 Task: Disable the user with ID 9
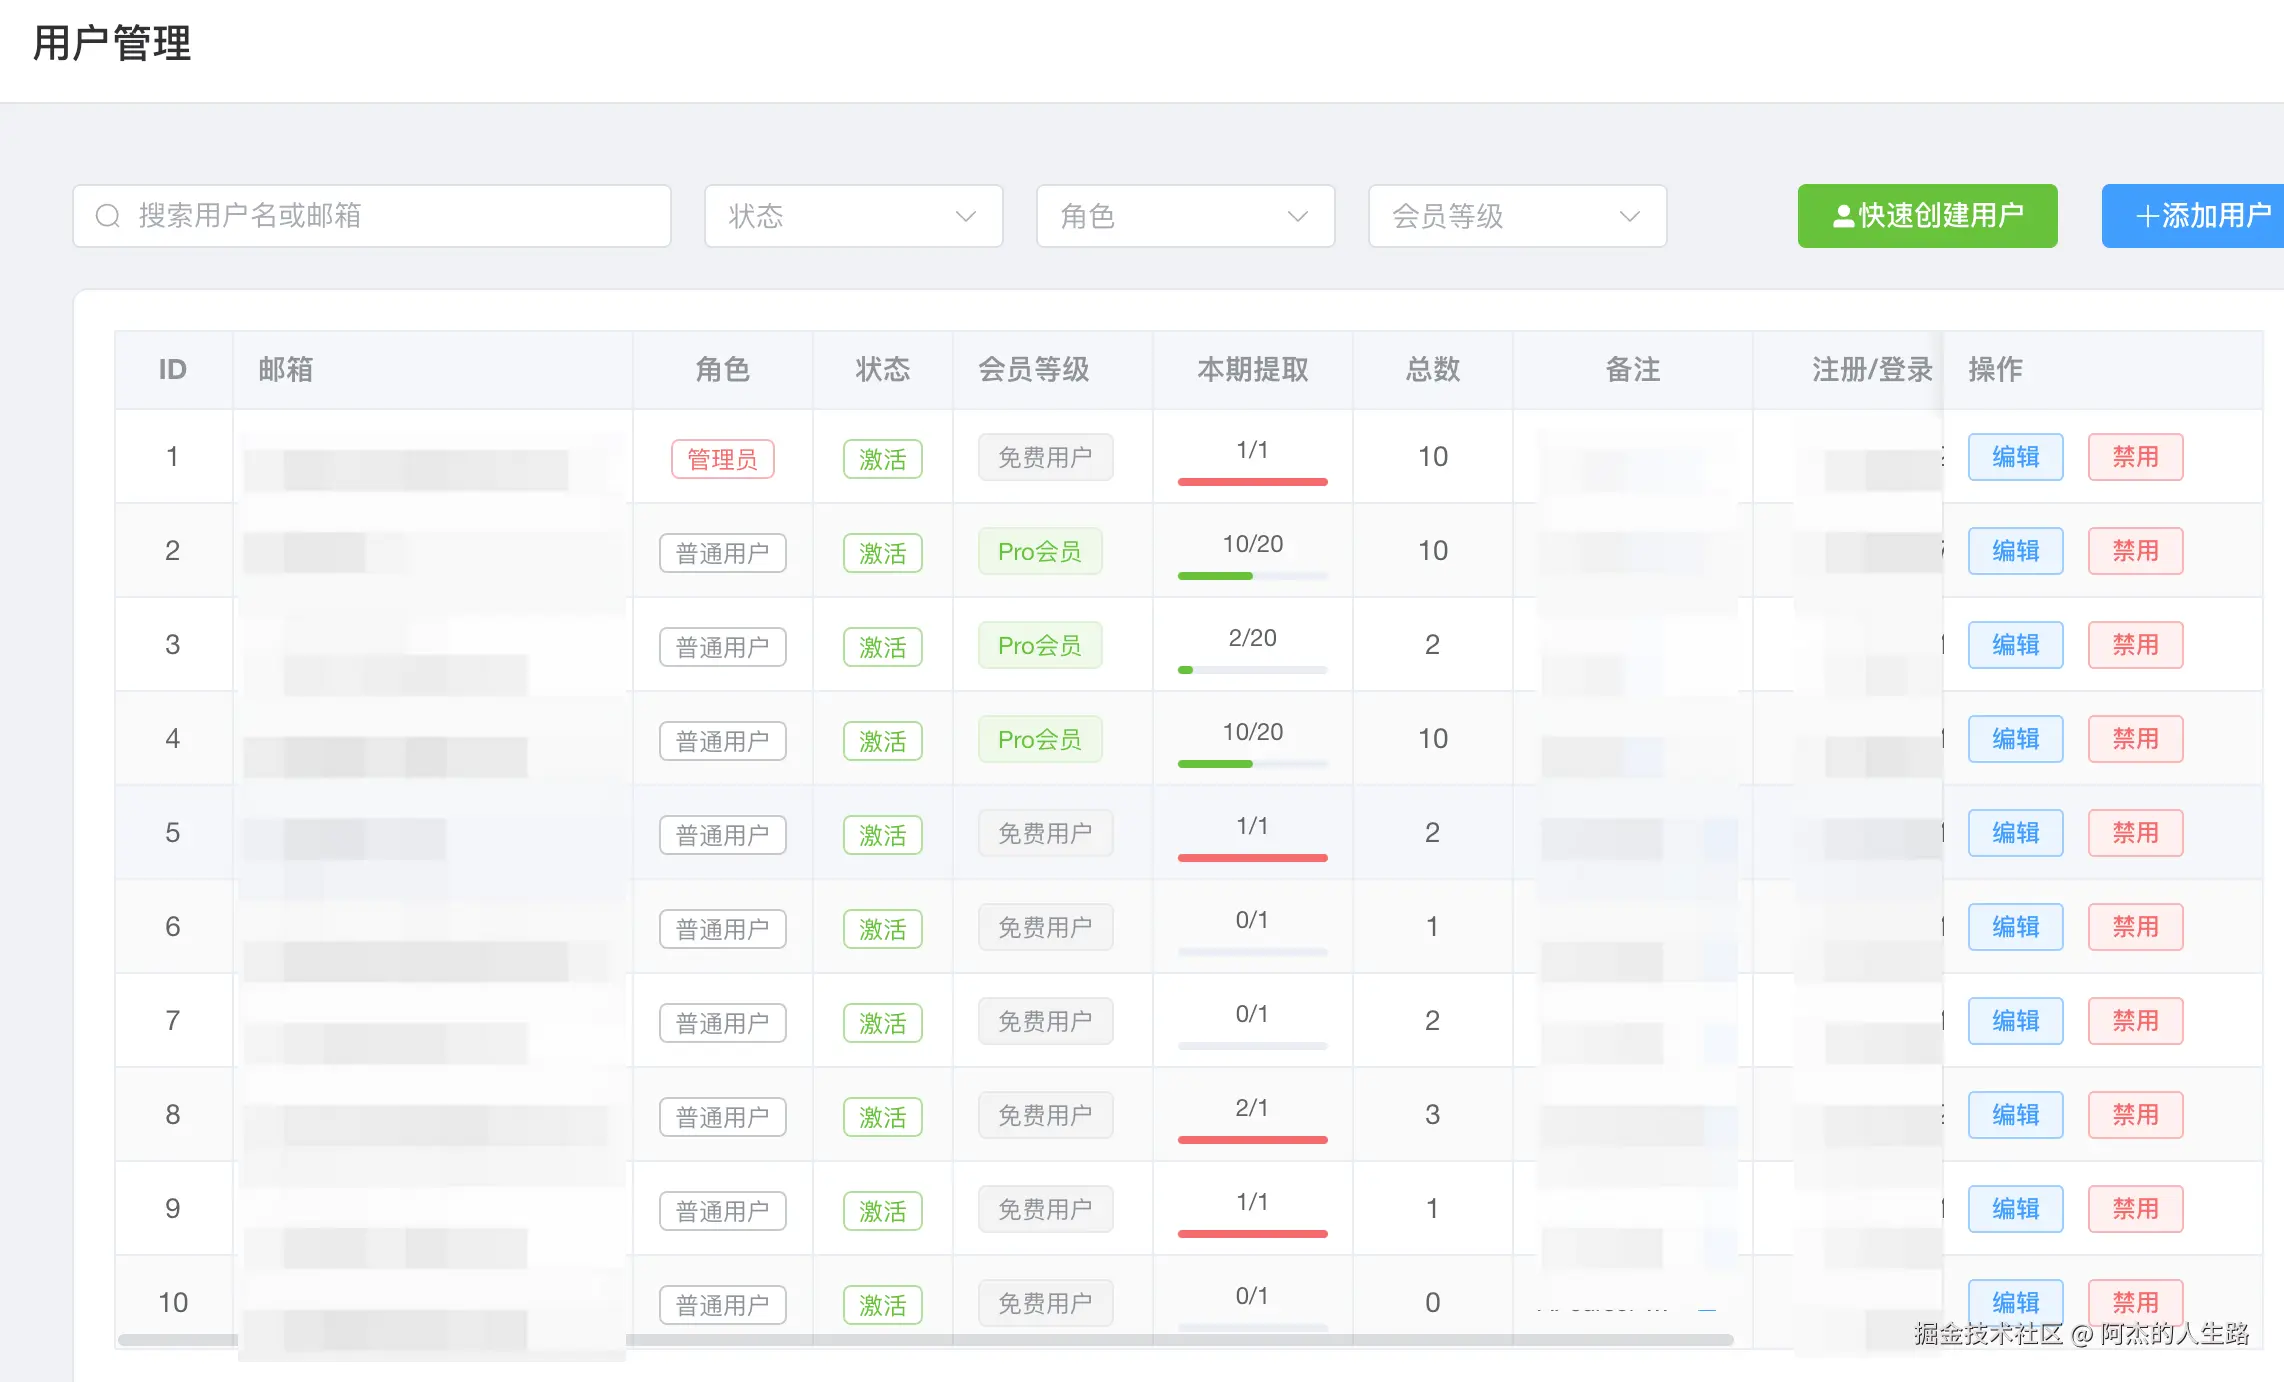(2135, 1209)
